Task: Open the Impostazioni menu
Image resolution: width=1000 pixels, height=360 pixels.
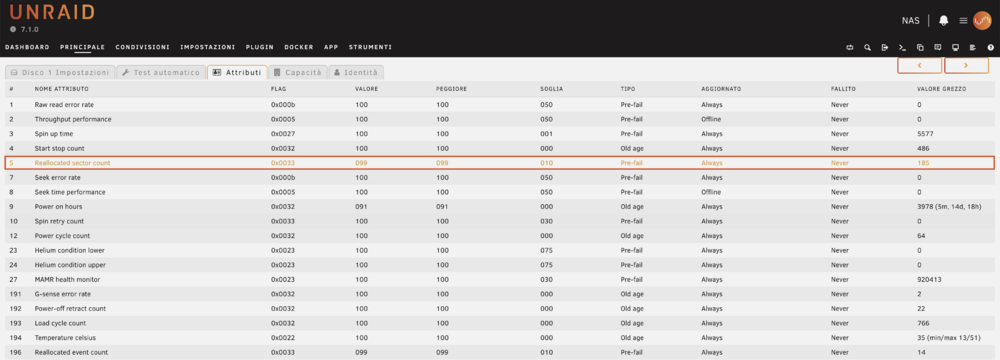Action: point(207,47)
